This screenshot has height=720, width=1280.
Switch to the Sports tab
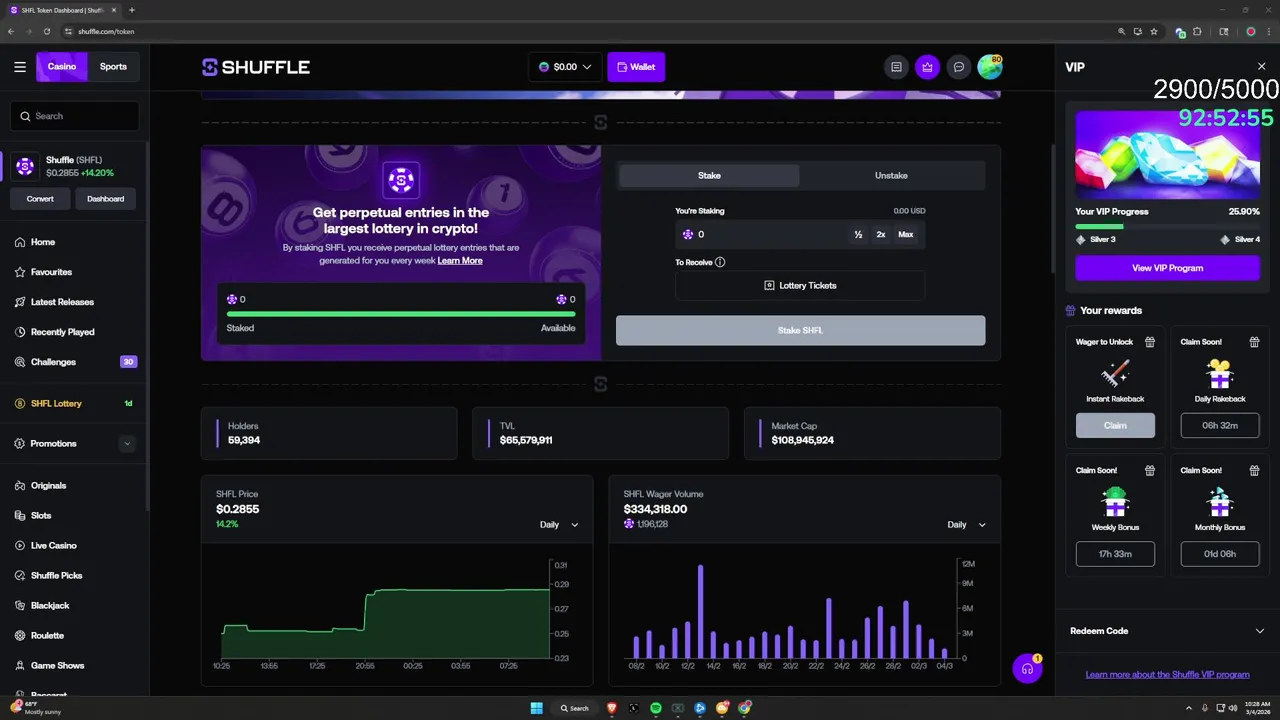tap(113, 67)
